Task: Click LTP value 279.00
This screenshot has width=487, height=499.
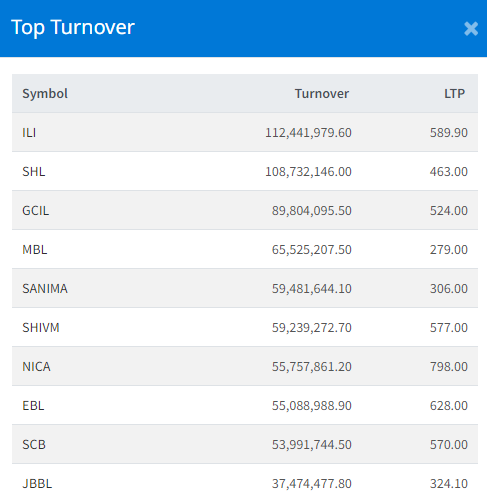Action: click(449, 250)
